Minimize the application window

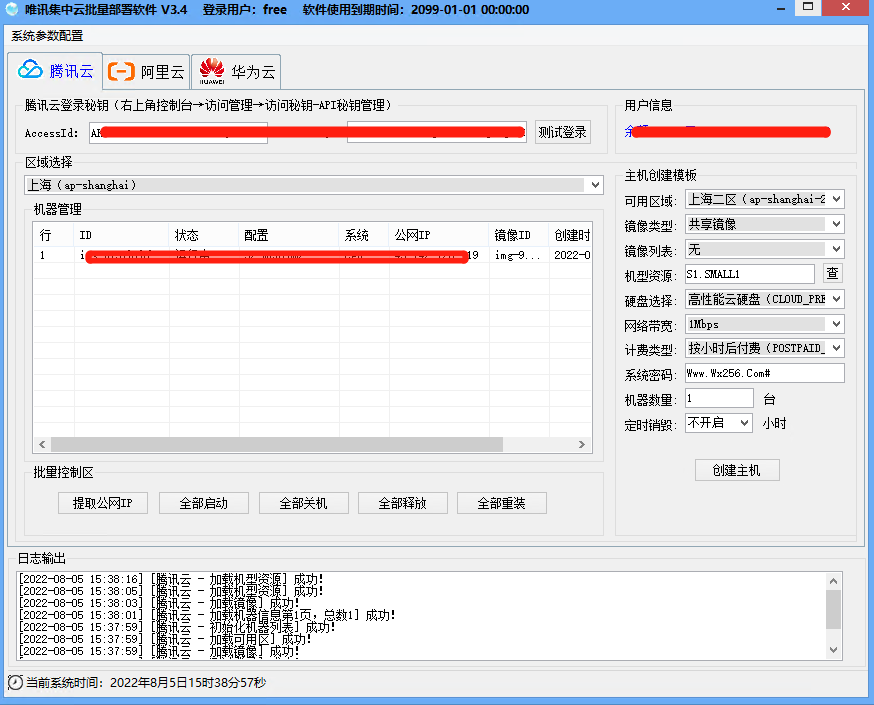coord(781,8)
